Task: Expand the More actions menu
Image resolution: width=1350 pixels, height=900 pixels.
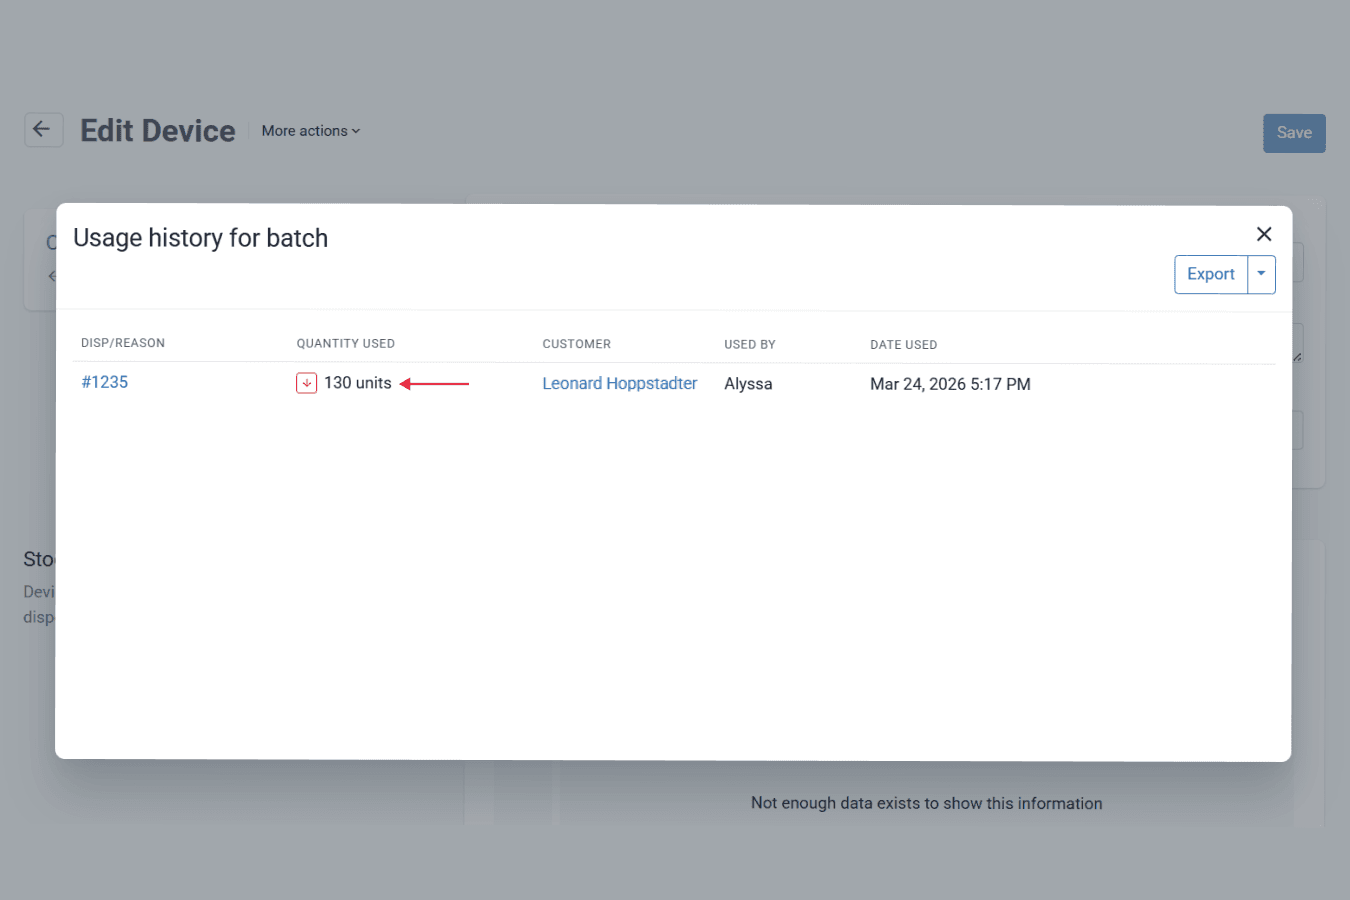Action: click(x=311, y=131)
